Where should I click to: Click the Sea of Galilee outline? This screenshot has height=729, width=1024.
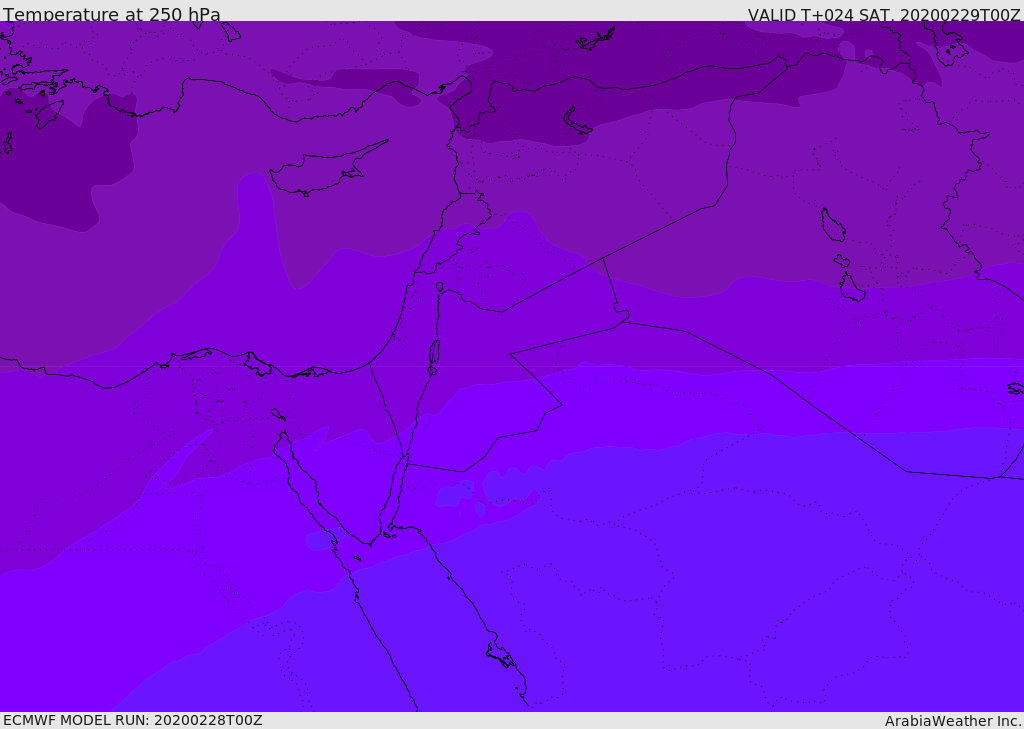coord(439,287)
